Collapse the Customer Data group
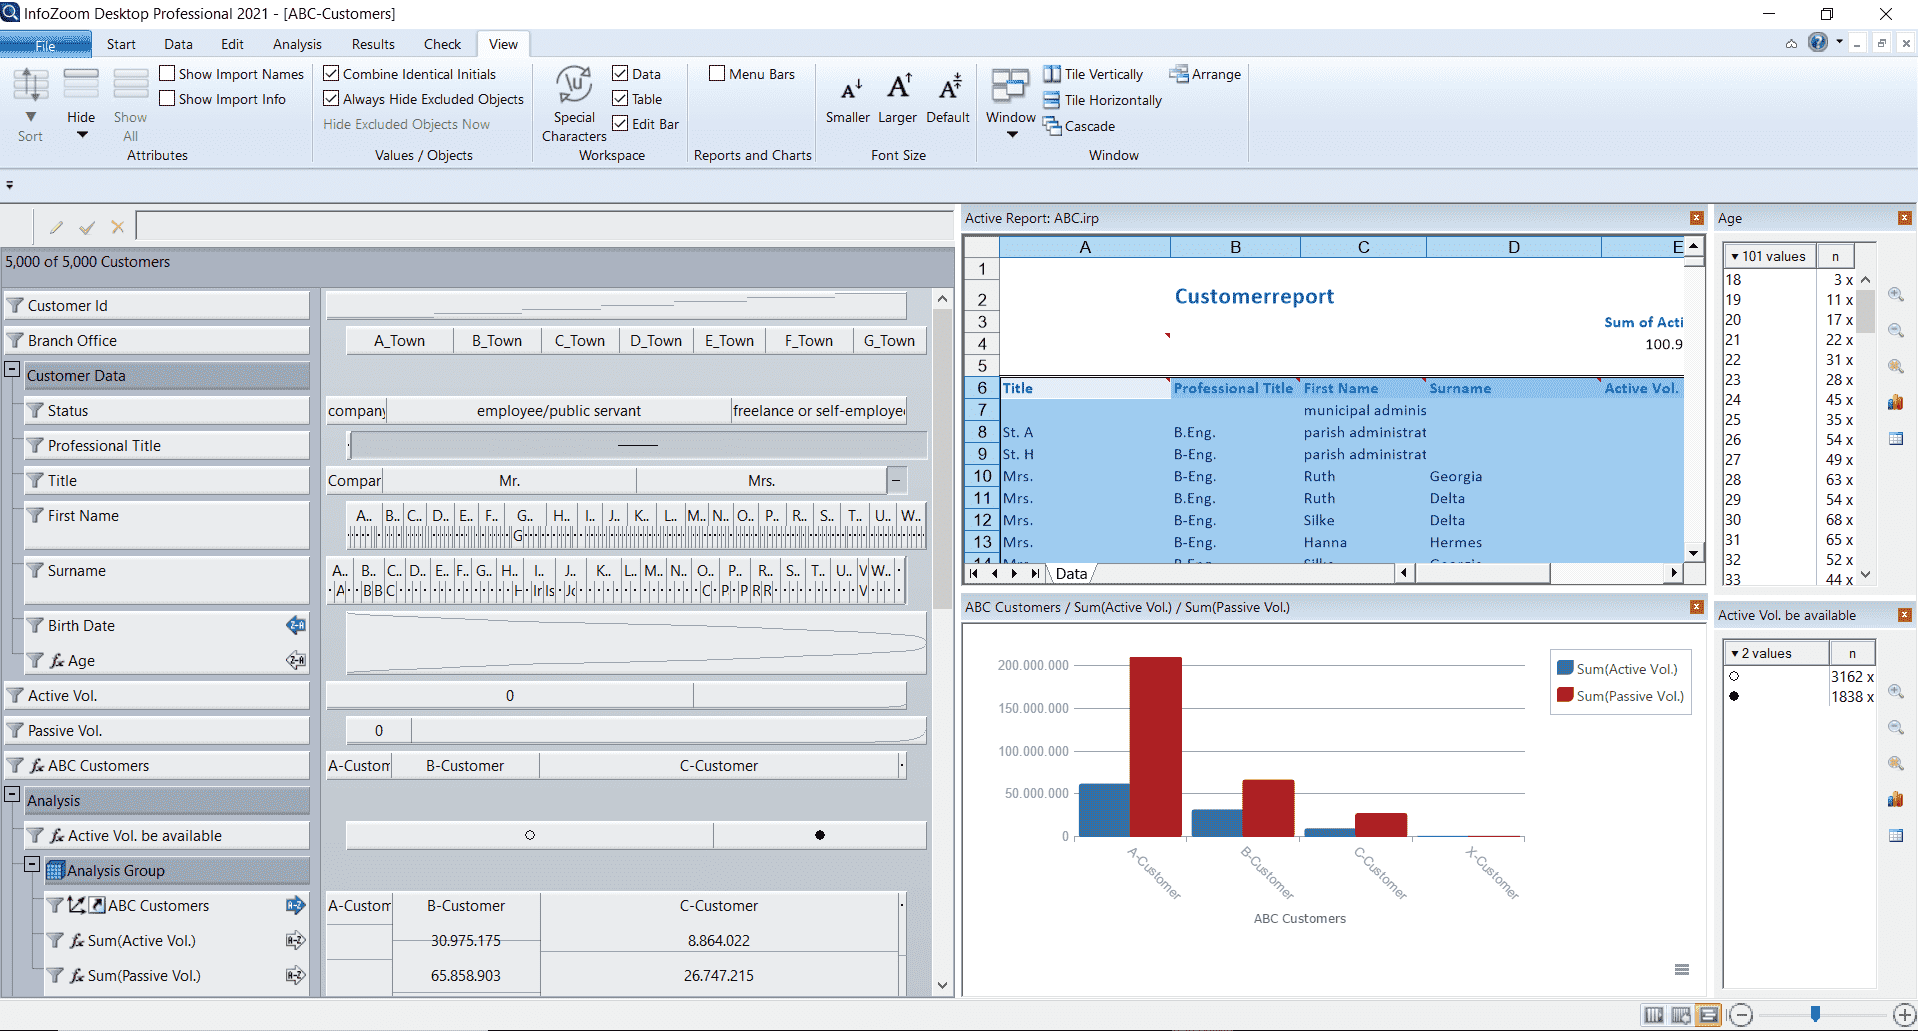The image size is (1918, 1031). coord(12,369)
